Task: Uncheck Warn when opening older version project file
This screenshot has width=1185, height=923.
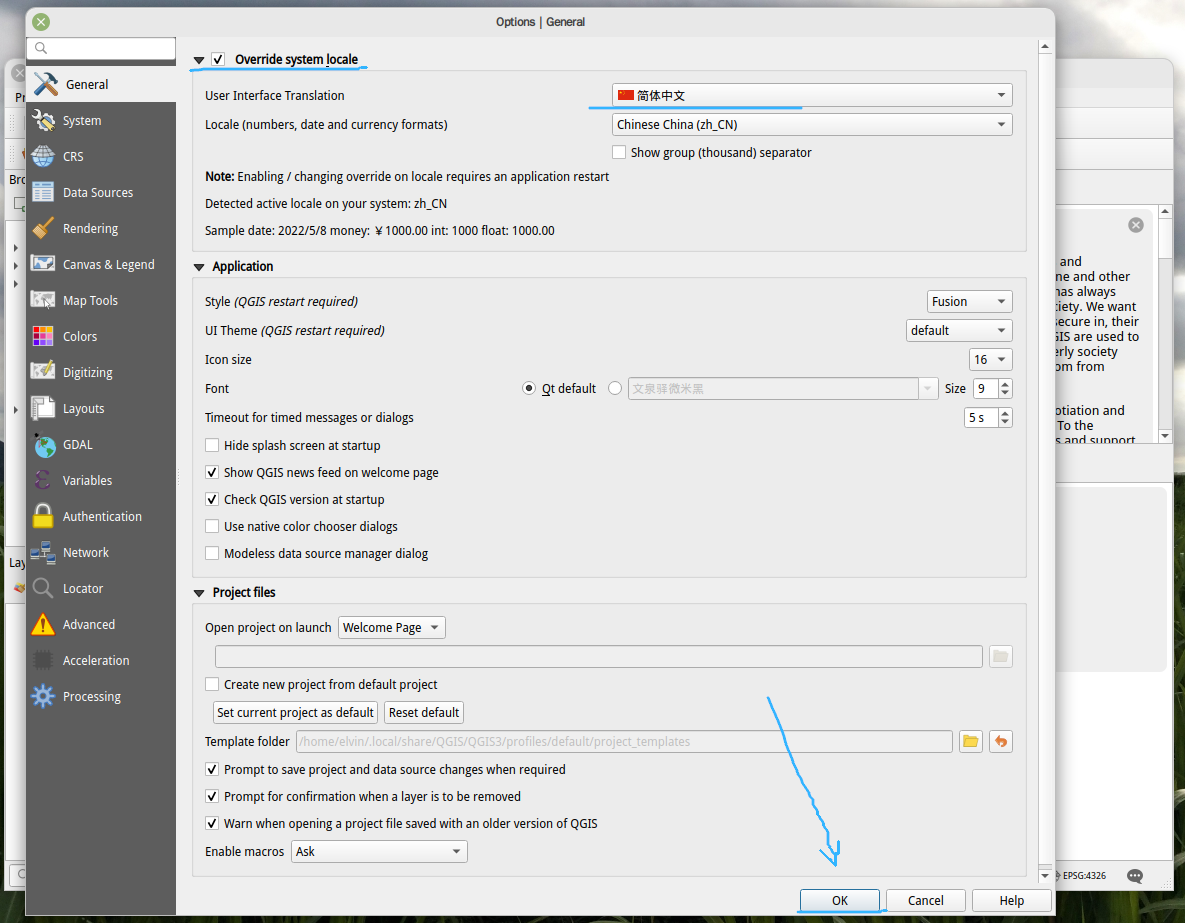Action: 212,823
